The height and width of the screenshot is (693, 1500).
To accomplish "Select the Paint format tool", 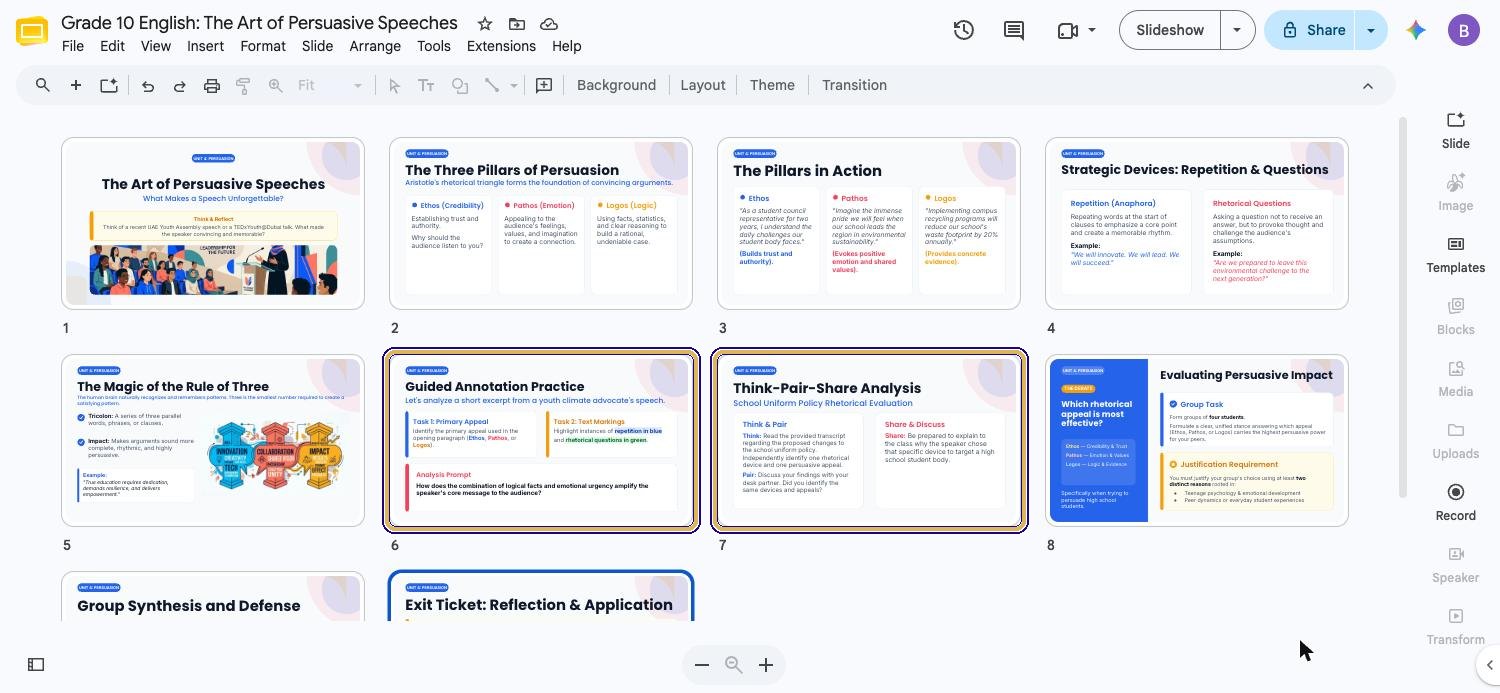I will pos(243,85).
